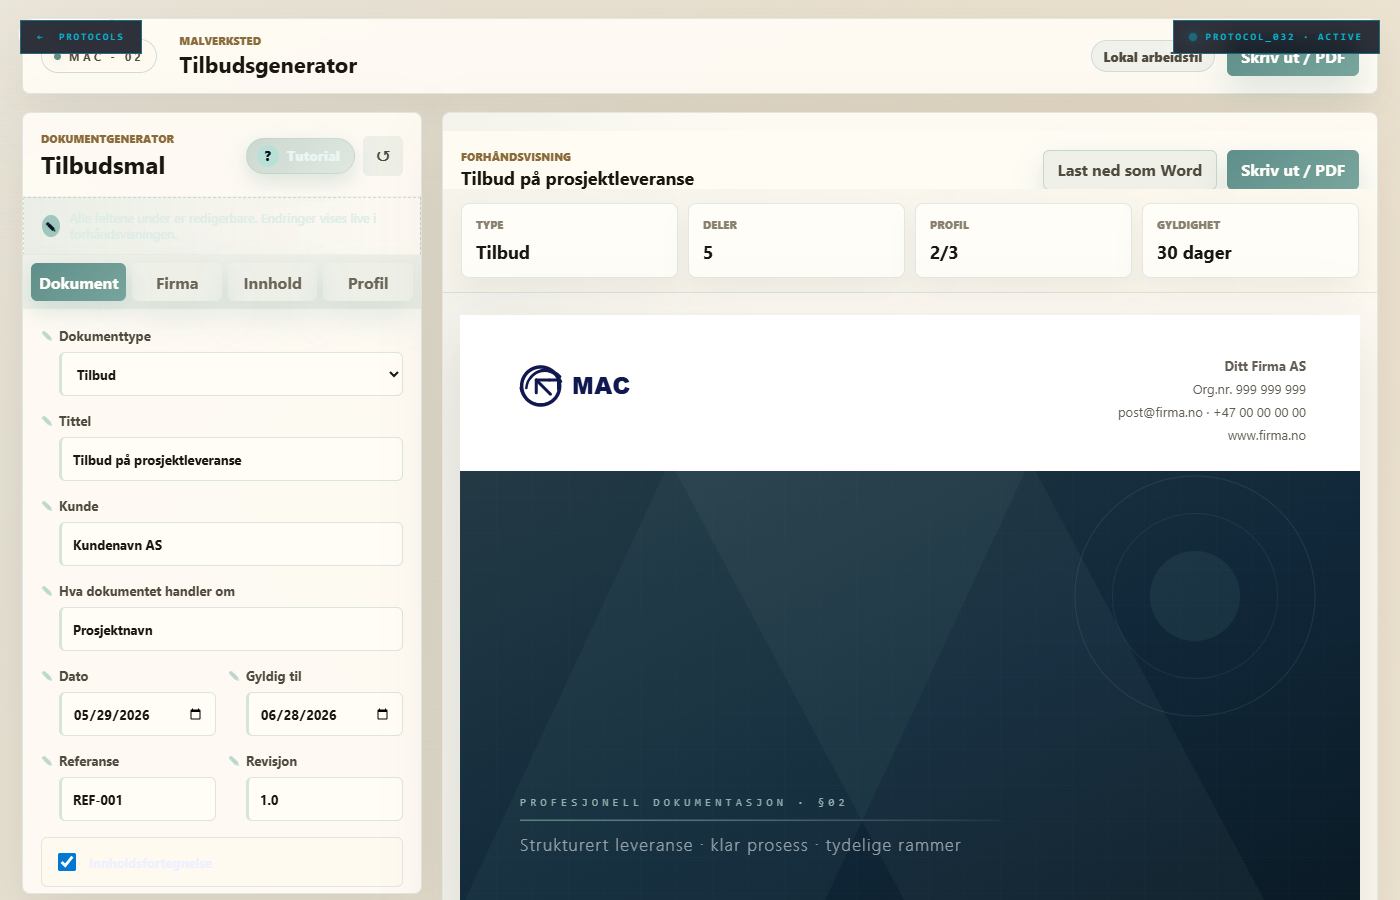Image resolution: width=1400 pixels, height=900 pixels.
Task: Click the question mark Tutorial icon
Action: tap(267, 156)
